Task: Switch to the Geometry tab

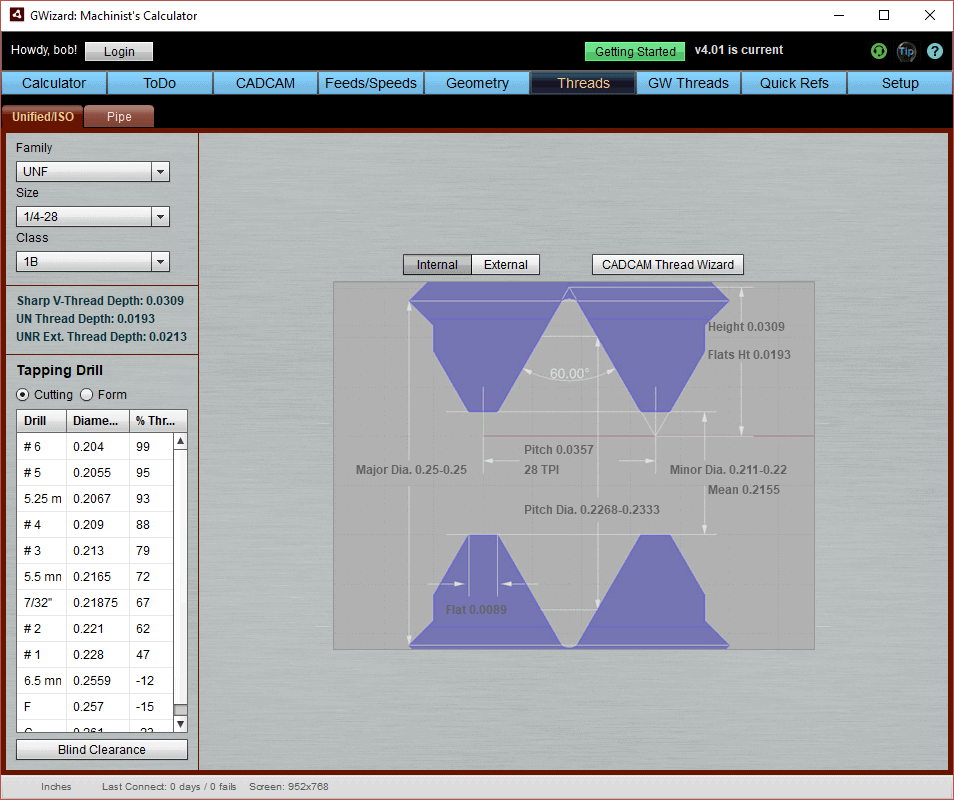Action: pos(477,83)
